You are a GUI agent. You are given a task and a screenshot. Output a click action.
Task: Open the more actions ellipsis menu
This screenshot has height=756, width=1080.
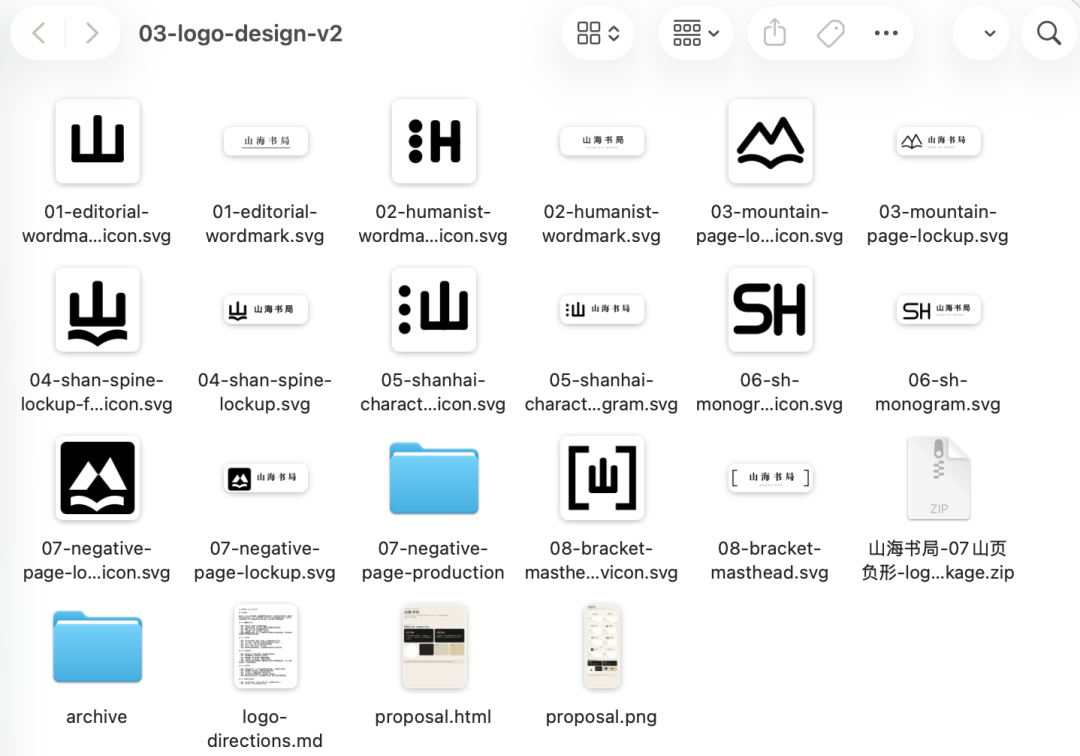(x=886, y=33)
